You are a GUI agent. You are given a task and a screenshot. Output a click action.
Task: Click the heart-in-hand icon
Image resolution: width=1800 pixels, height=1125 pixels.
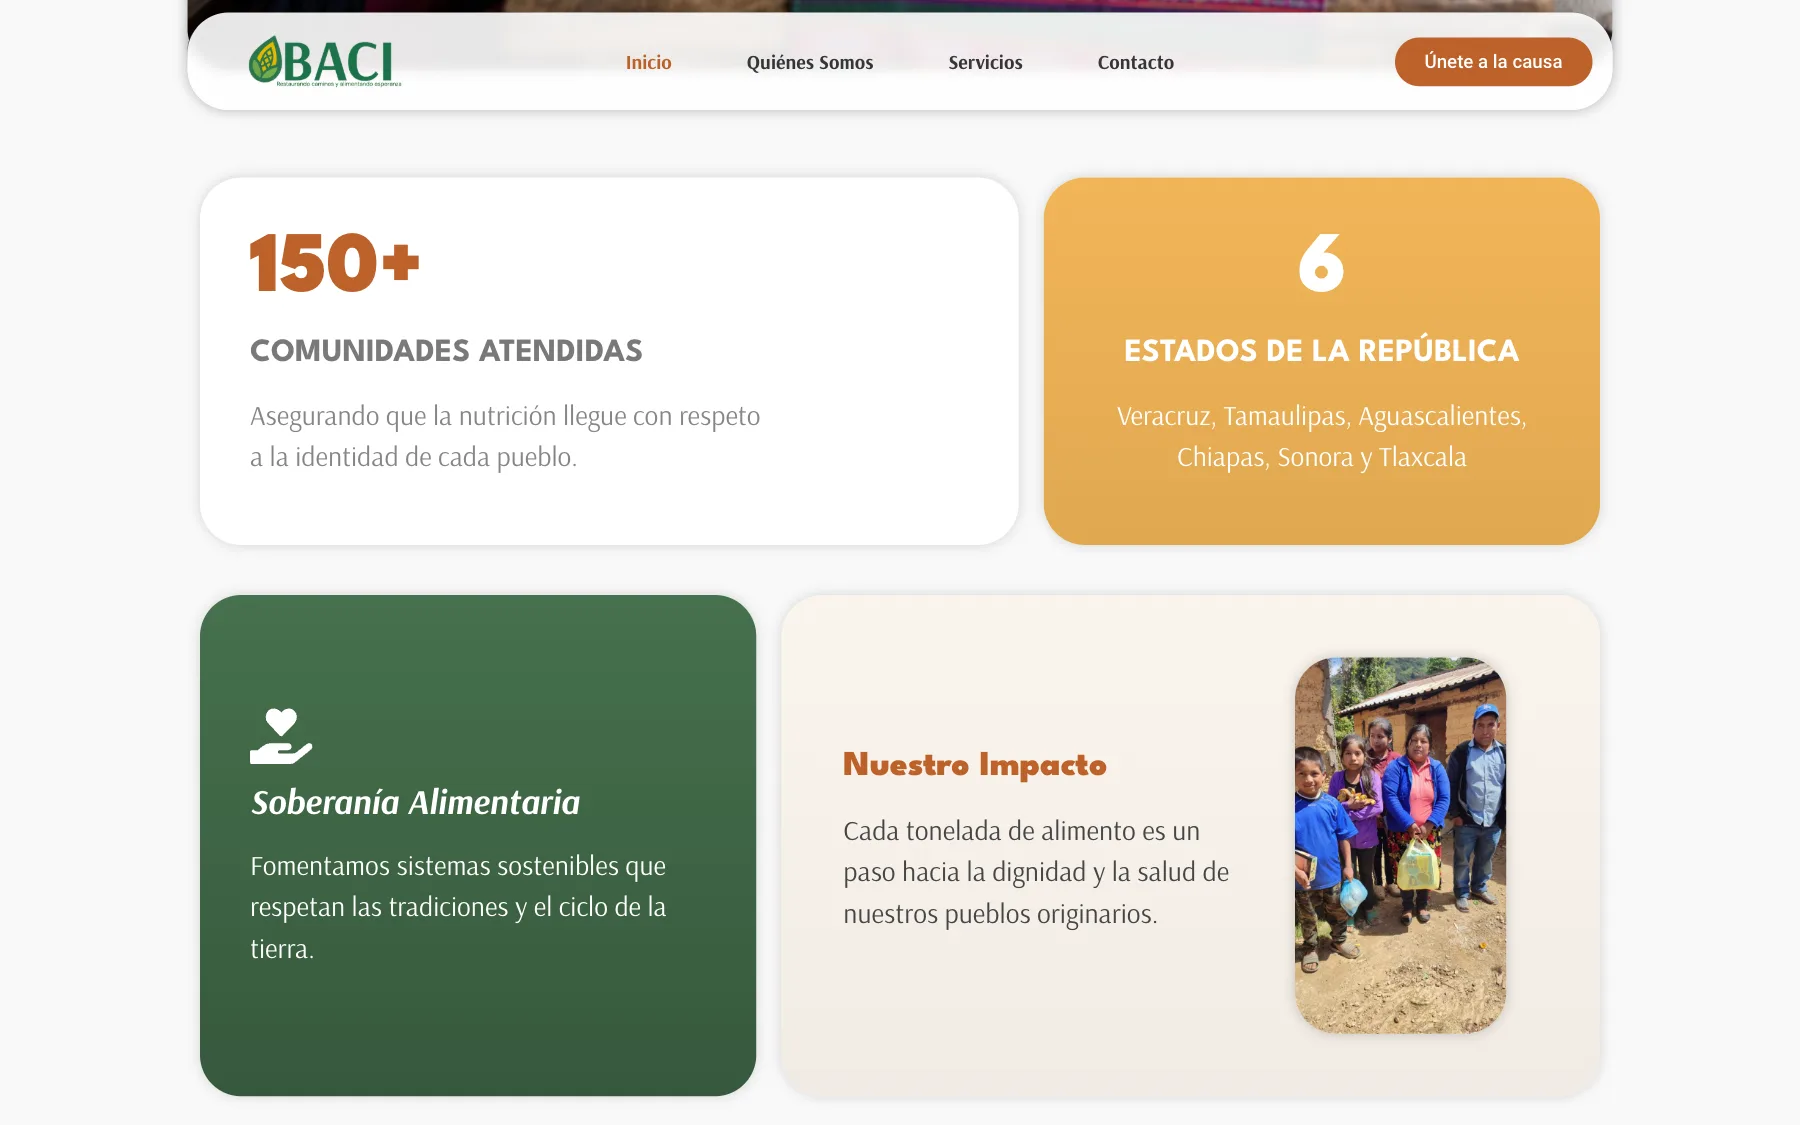tap(281, 736)
